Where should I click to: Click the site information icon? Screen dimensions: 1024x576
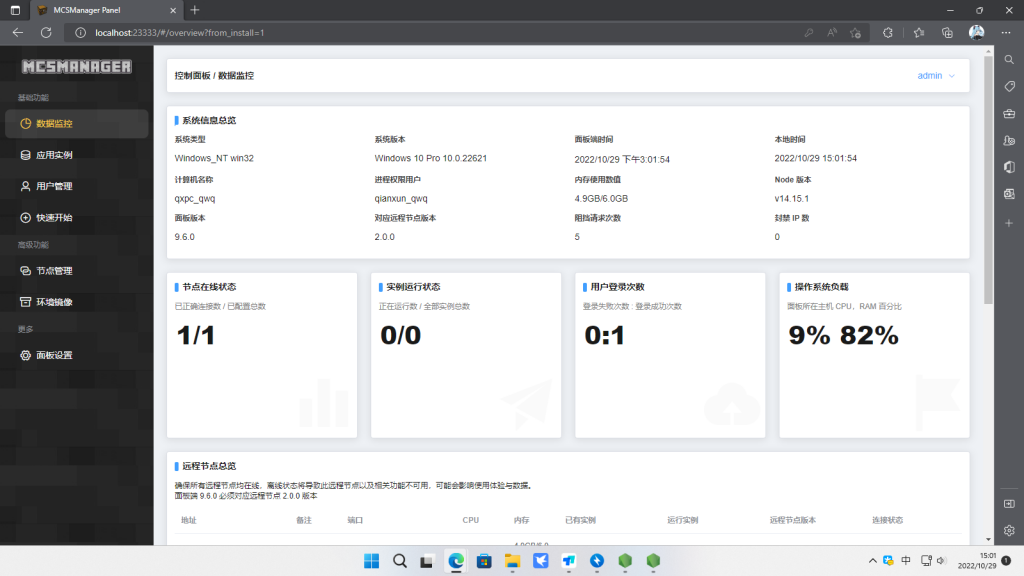point(80,33)
